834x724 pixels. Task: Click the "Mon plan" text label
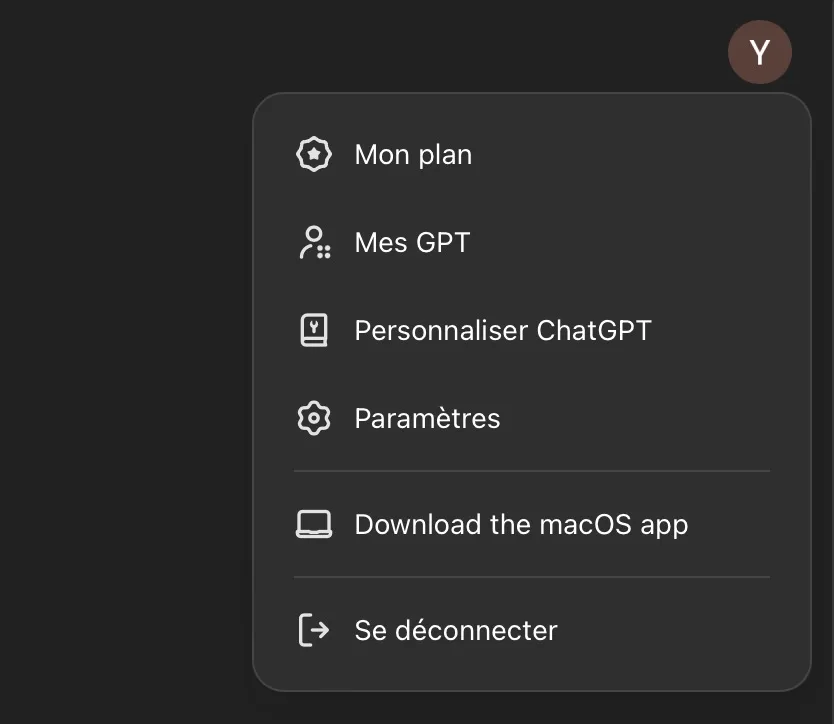(413, 155)
